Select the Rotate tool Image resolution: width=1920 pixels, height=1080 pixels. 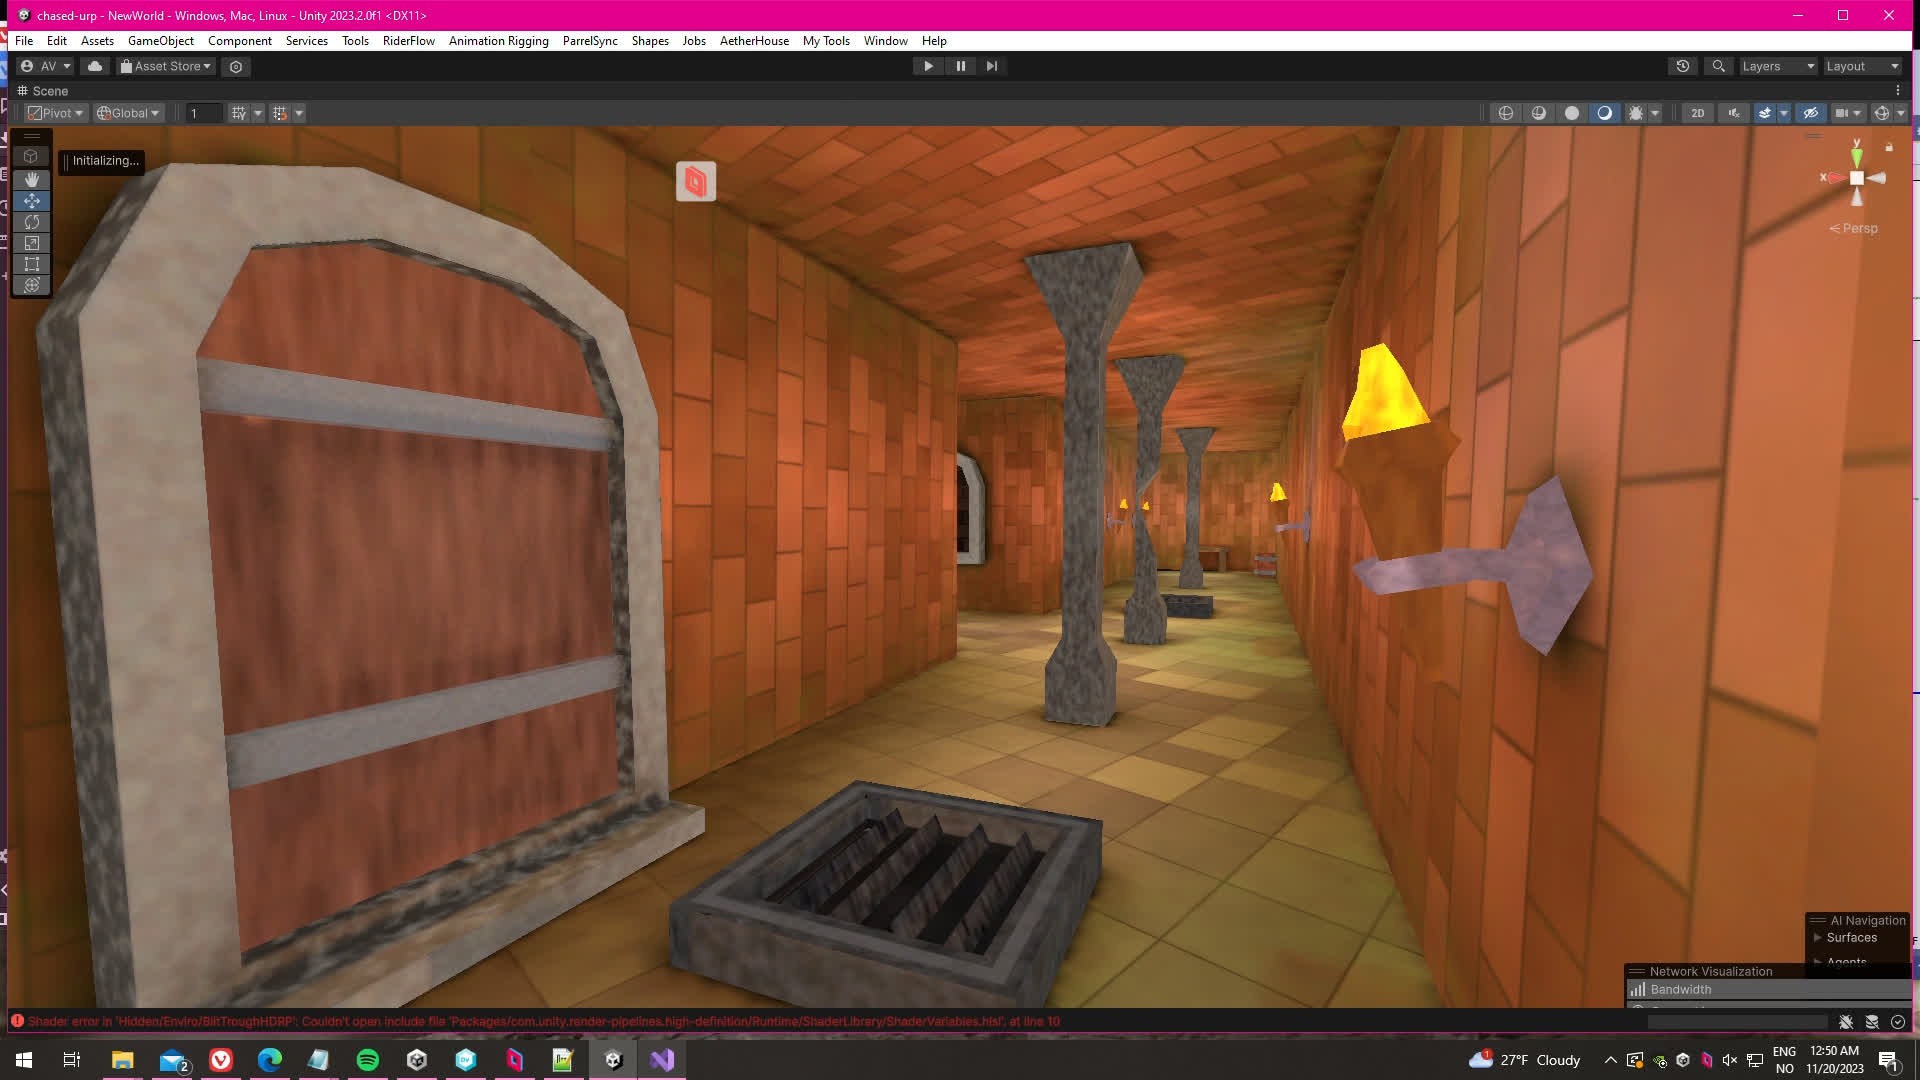pos(31,222)
